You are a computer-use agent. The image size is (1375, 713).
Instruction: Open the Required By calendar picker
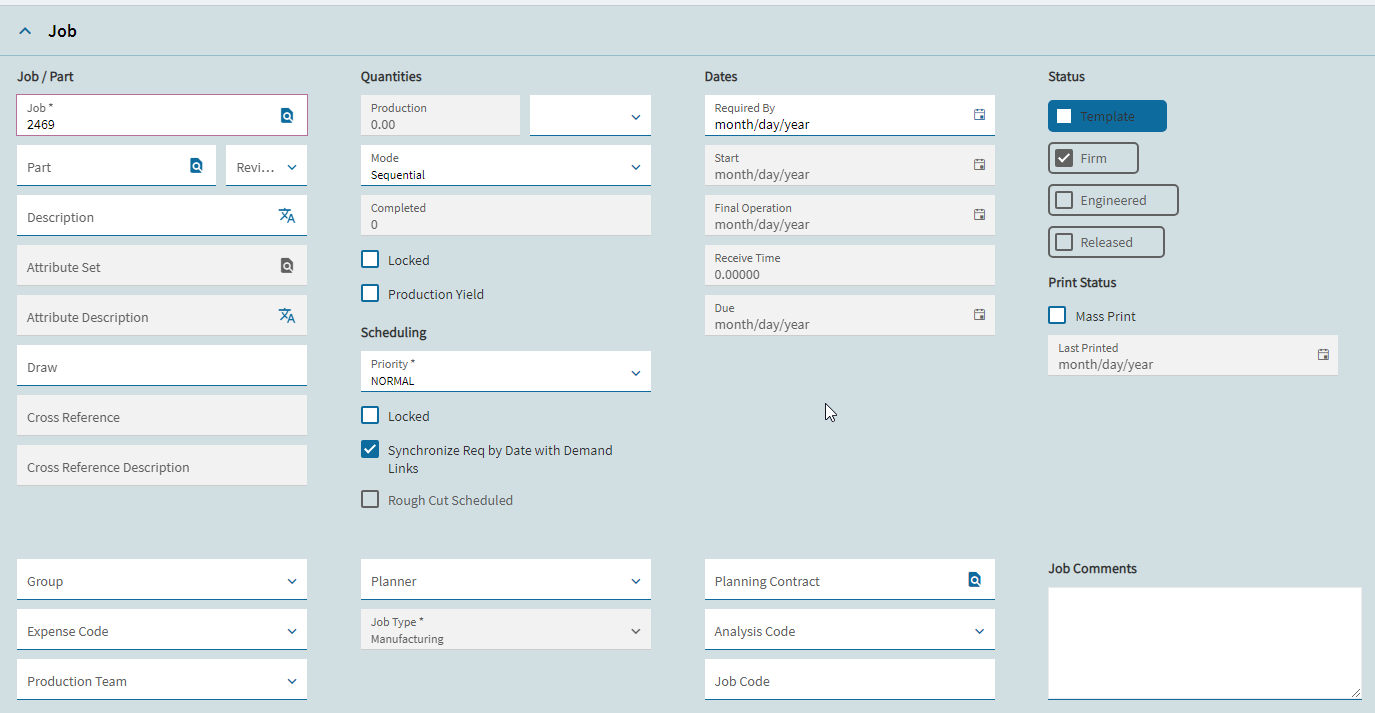pos(979,115)
